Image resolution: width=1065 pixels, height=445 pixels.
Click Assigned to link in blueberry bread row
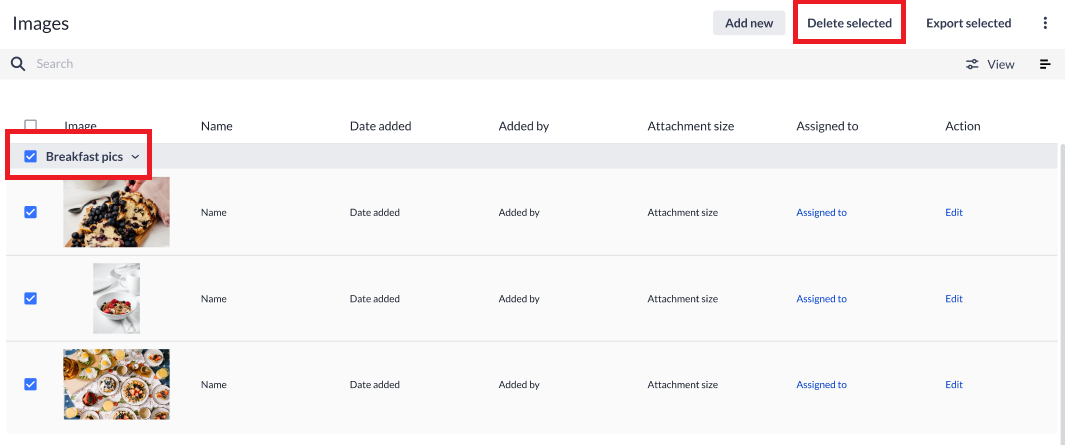pos(821,213)
